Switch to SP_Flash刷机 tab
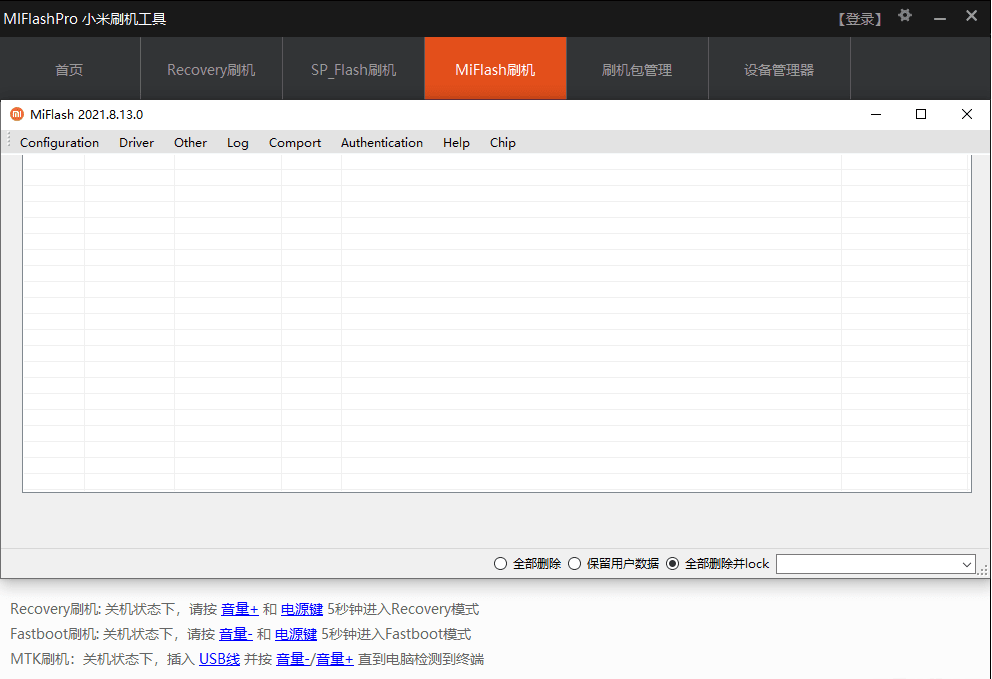Screen dimensions: 992x679 point(353,68)
